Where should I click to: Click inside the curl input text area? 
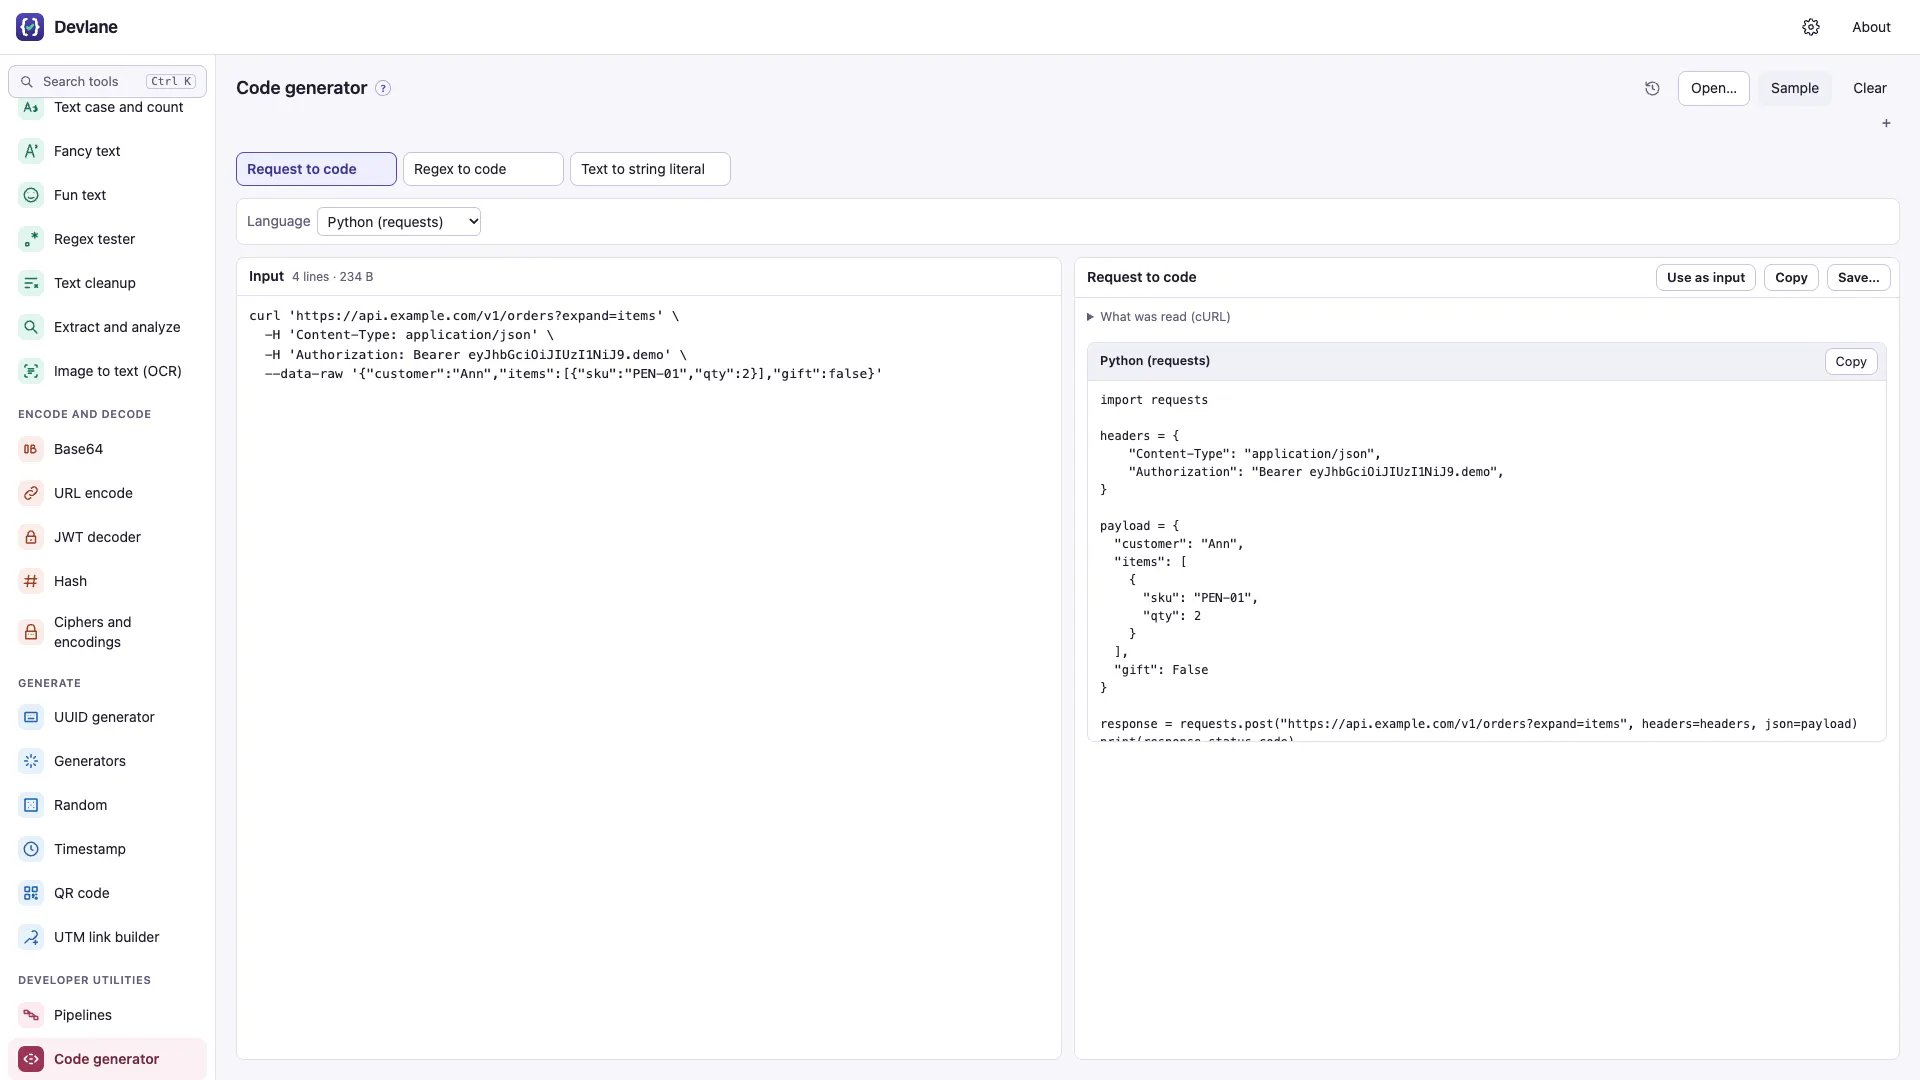(x=648, y=677)
